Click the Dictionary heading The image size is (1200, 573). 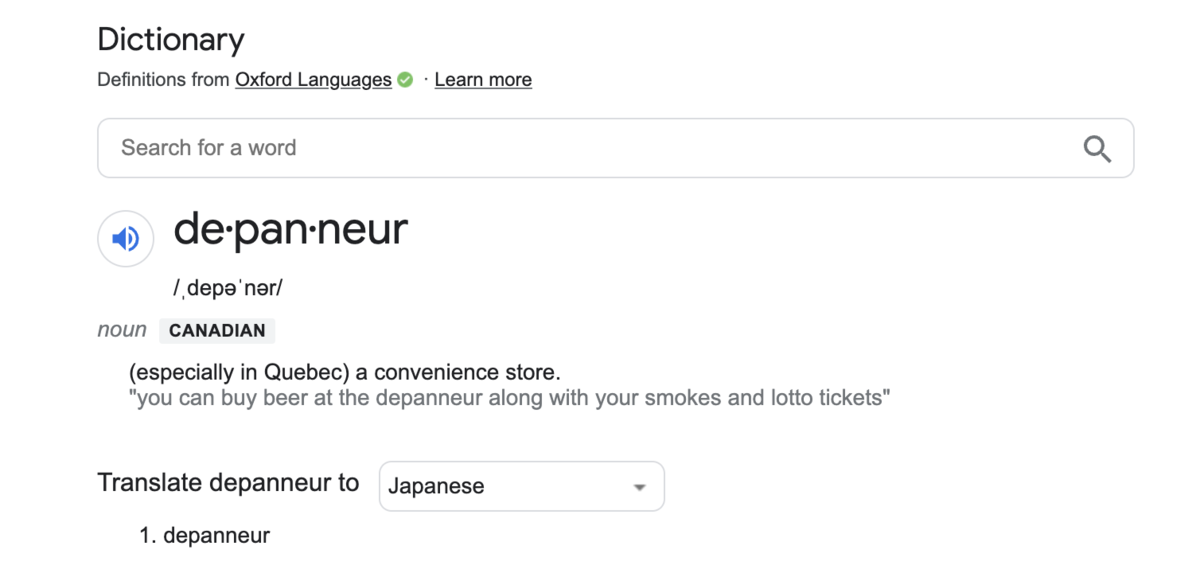coord(171,40)
